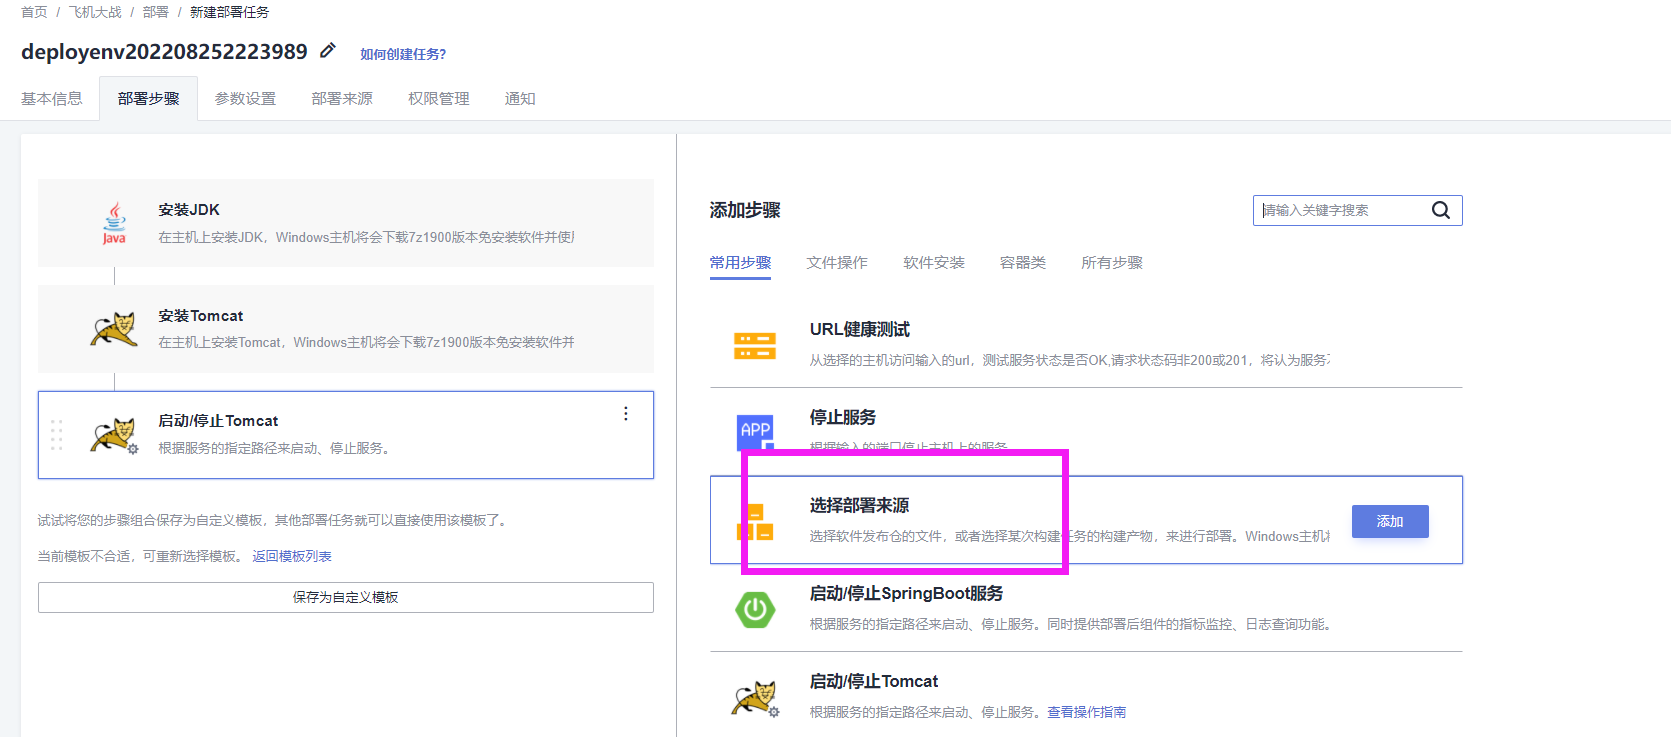Click the 启动/停止SpringBoot服务 step title

click(x=907, y=594)
